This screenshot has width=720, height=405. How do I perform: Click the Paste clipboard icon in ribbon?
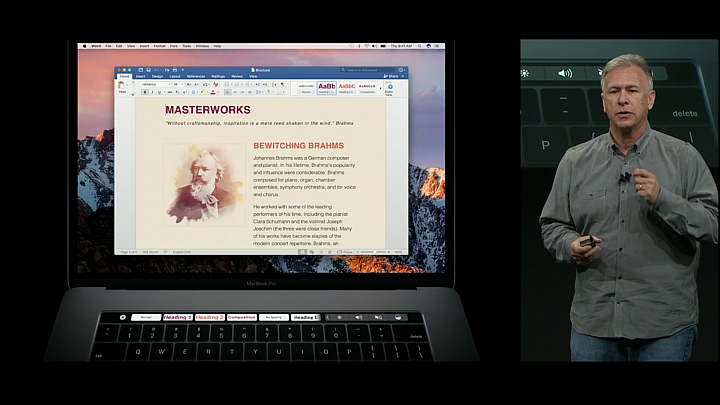point(121,84)
